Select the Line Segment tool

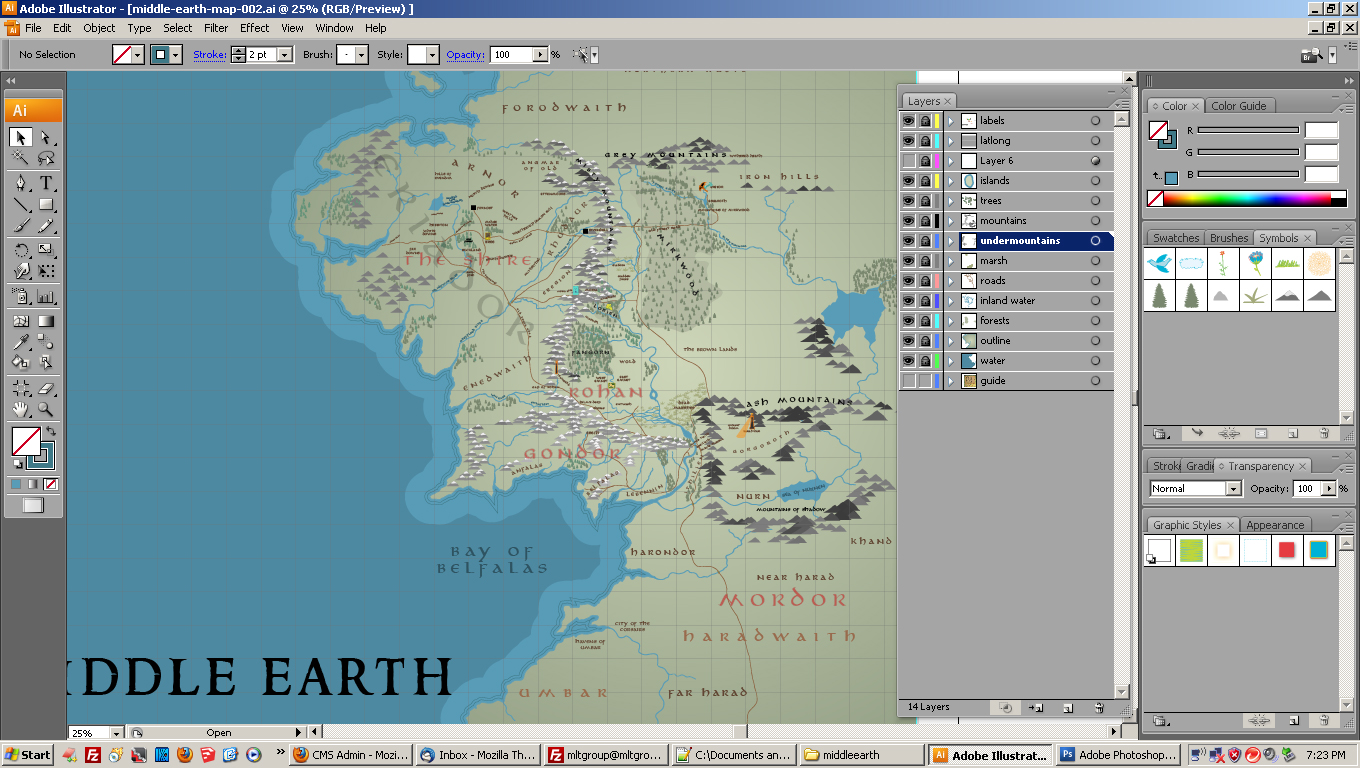click(x=21, y=205)
